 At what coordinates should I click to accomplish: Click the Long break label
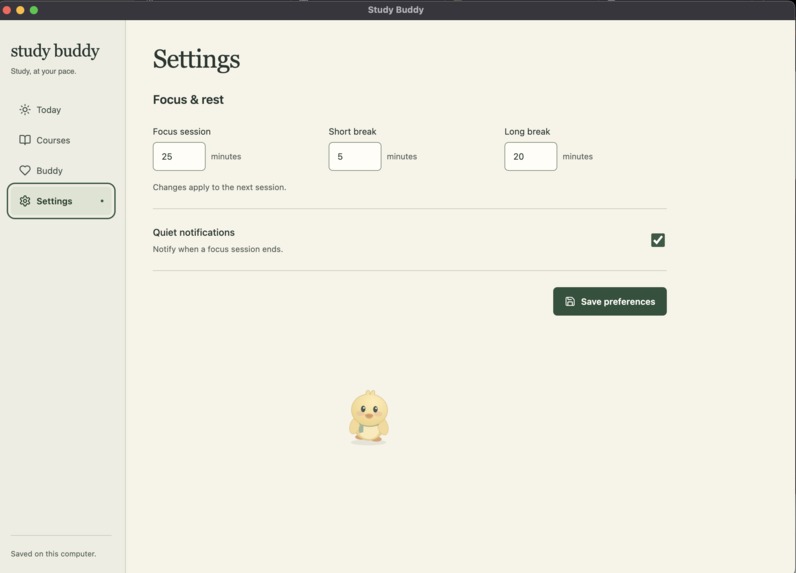click(x=527, y=131)
